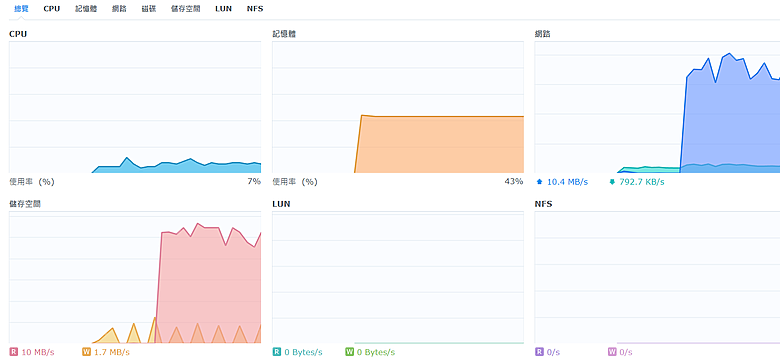Click the NFS read R icon
Screen dimensions: 780x361
coord(539,352)
